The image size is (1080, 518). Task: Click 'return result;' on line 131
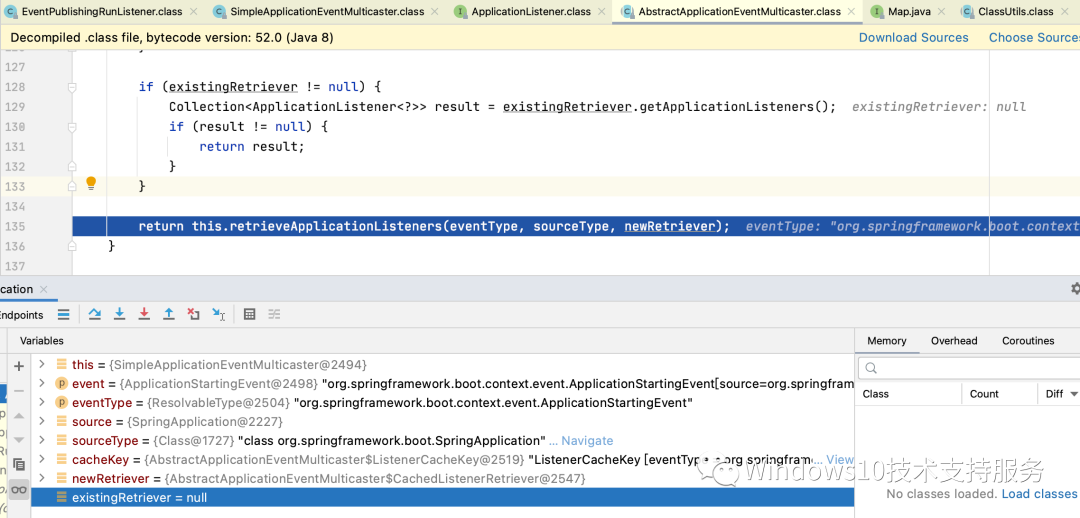tap(251, 147)
